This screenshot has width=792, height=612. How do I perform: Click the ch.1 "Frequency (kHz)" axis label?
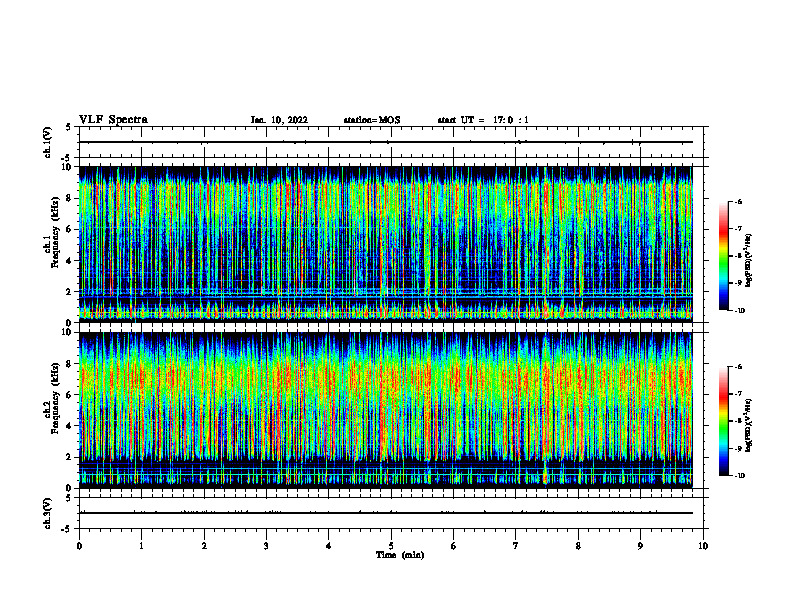tap(55, 233)
